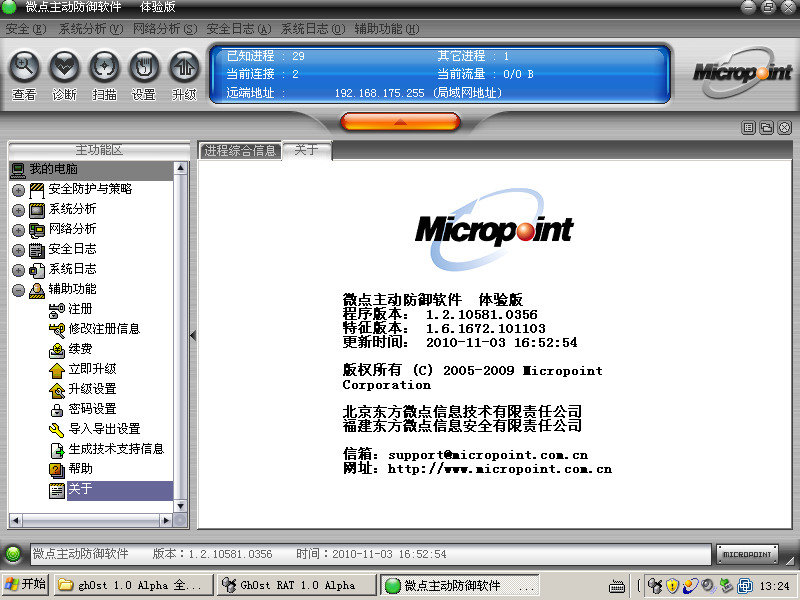Click the 续费 icon

click(x=57, y=349)
